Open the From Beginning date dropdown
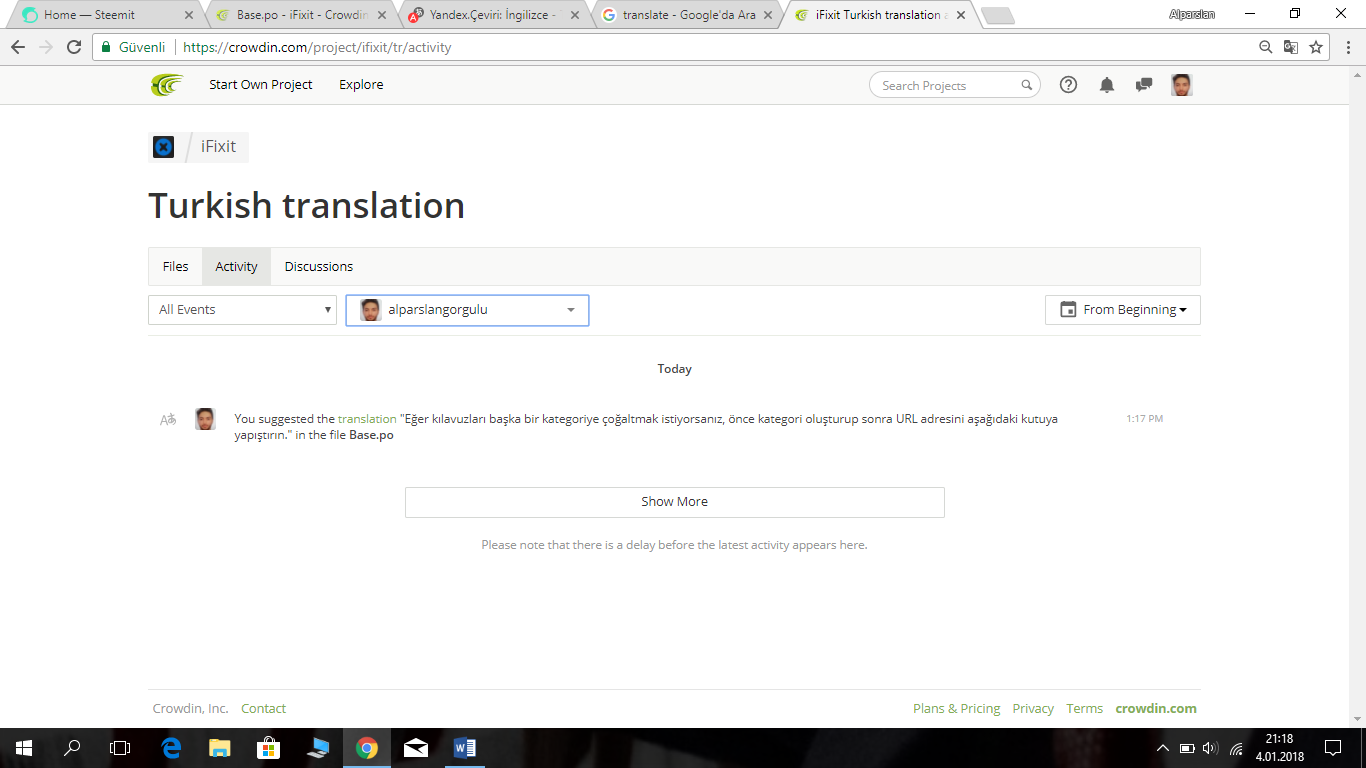Image resolution: width=1366 pixels, height=768 pixels. (1123, 310)
